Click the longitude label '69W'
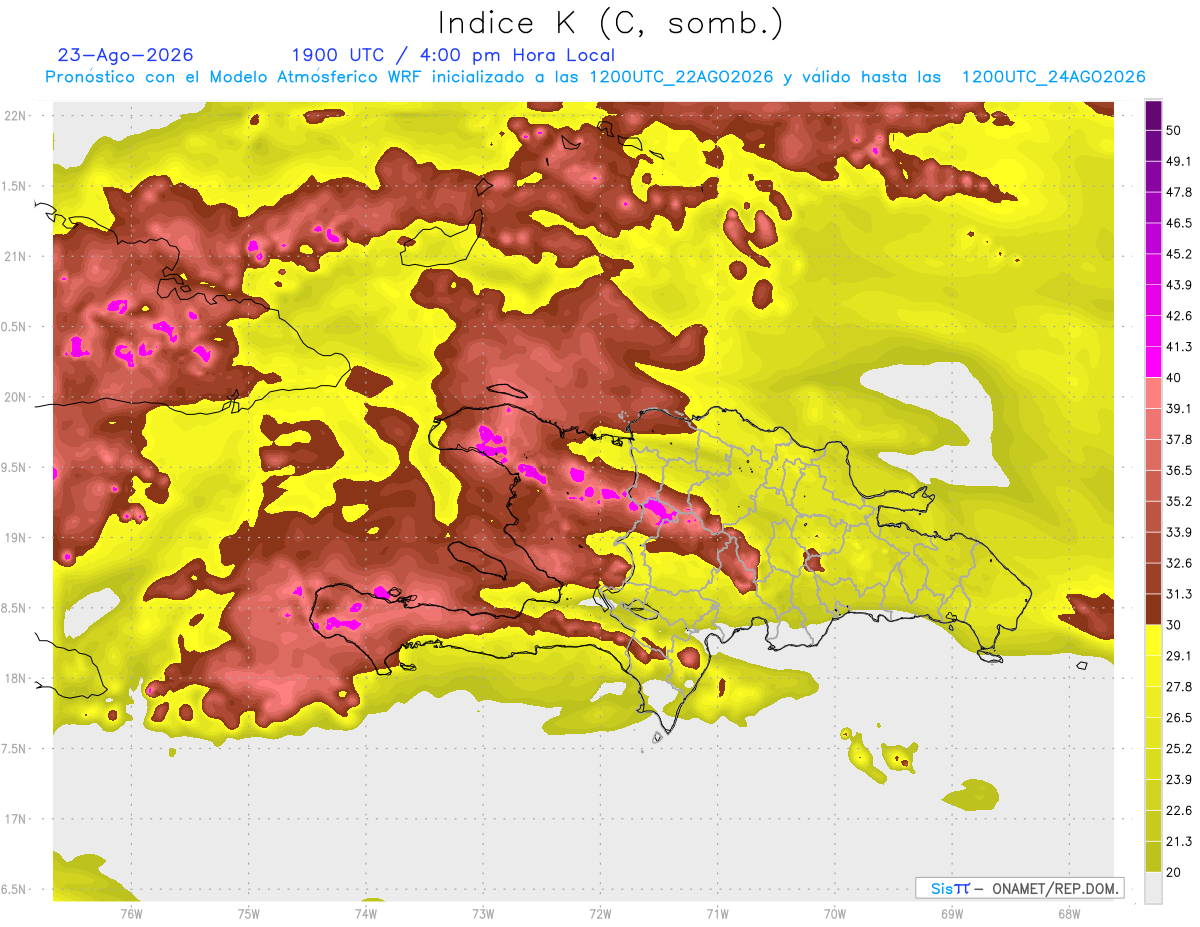The height and width of the screenshot is (927, 1200). [x=952, y=914]
